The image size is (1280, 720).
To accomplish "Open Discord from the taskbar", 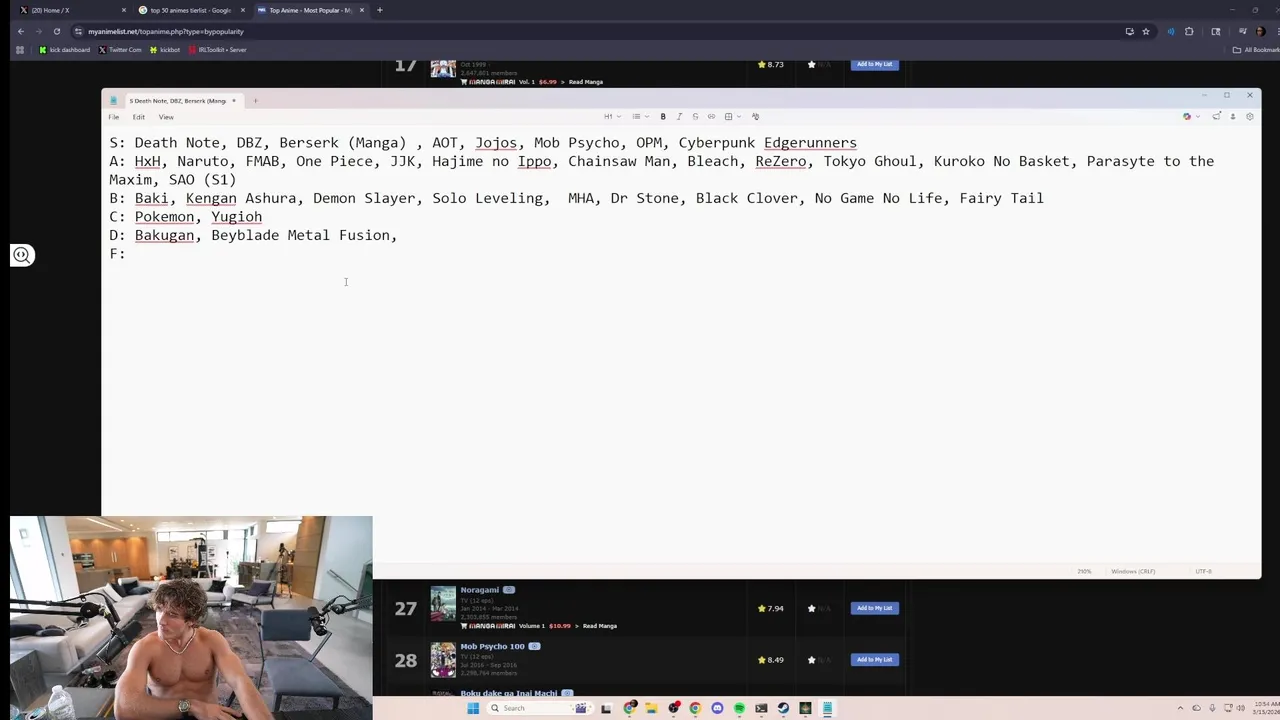I will click(717, 708).
